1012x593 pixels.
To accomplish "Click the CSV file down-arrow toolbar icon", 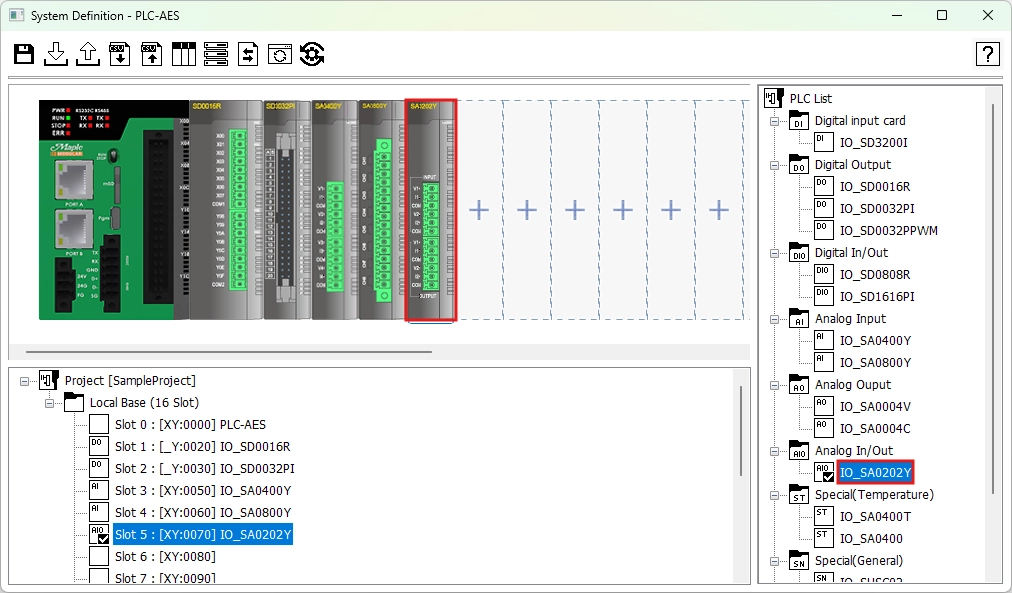I will click(119, 54).
